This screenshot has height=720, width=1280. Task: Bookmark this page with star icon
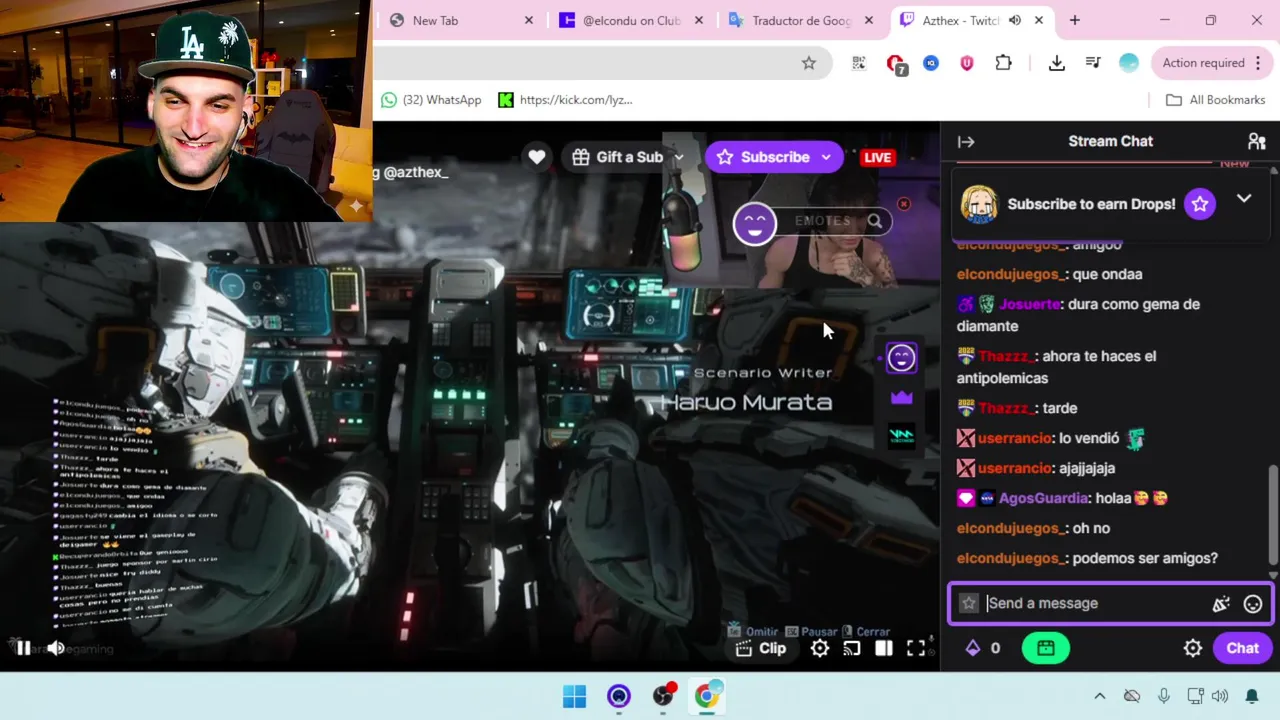(x=809, y=63)
